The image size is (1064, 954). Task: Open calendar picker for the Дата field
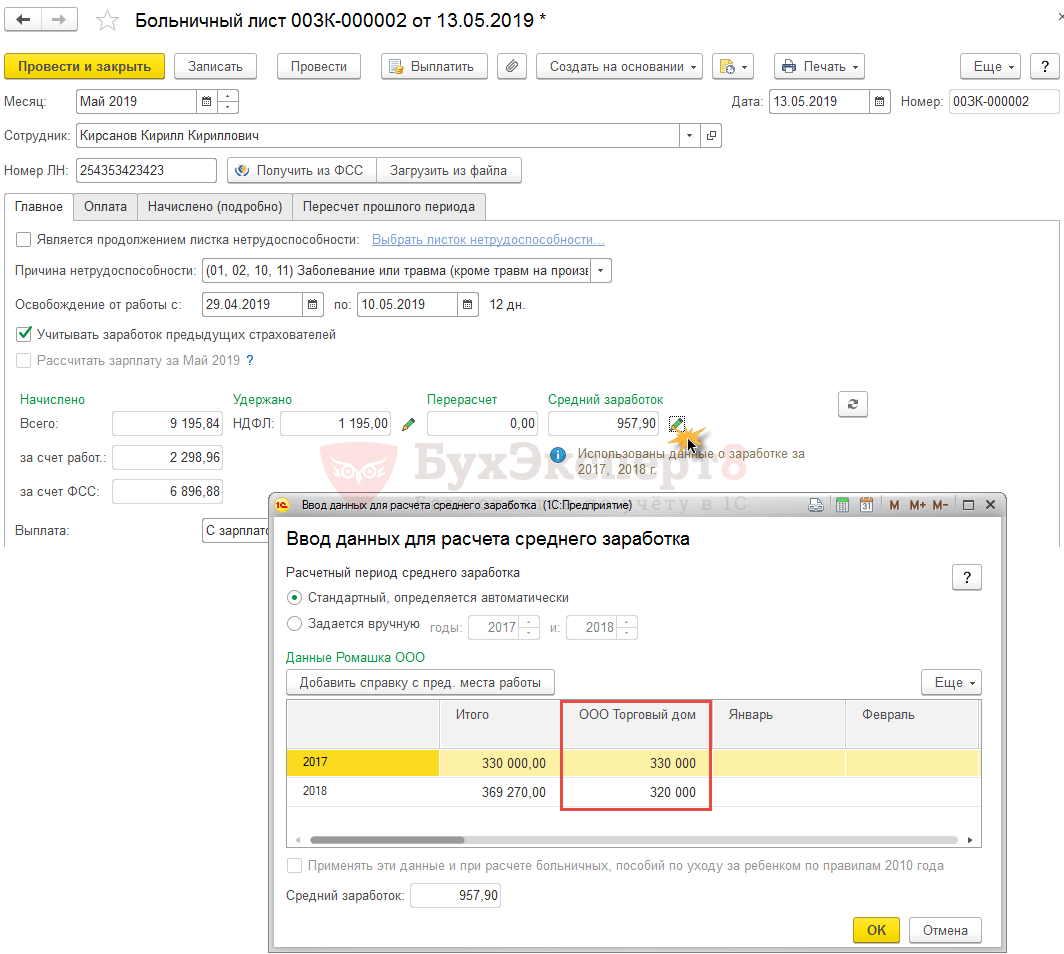tap(879, 102)
